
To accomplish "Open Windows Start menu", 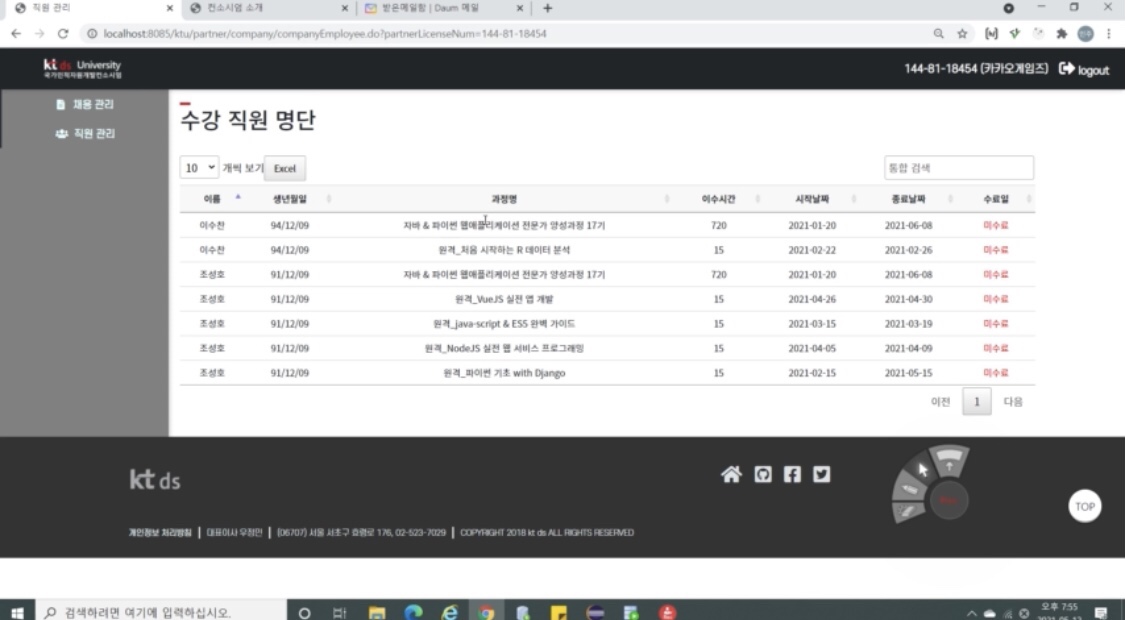I will [x=17, y=612].
